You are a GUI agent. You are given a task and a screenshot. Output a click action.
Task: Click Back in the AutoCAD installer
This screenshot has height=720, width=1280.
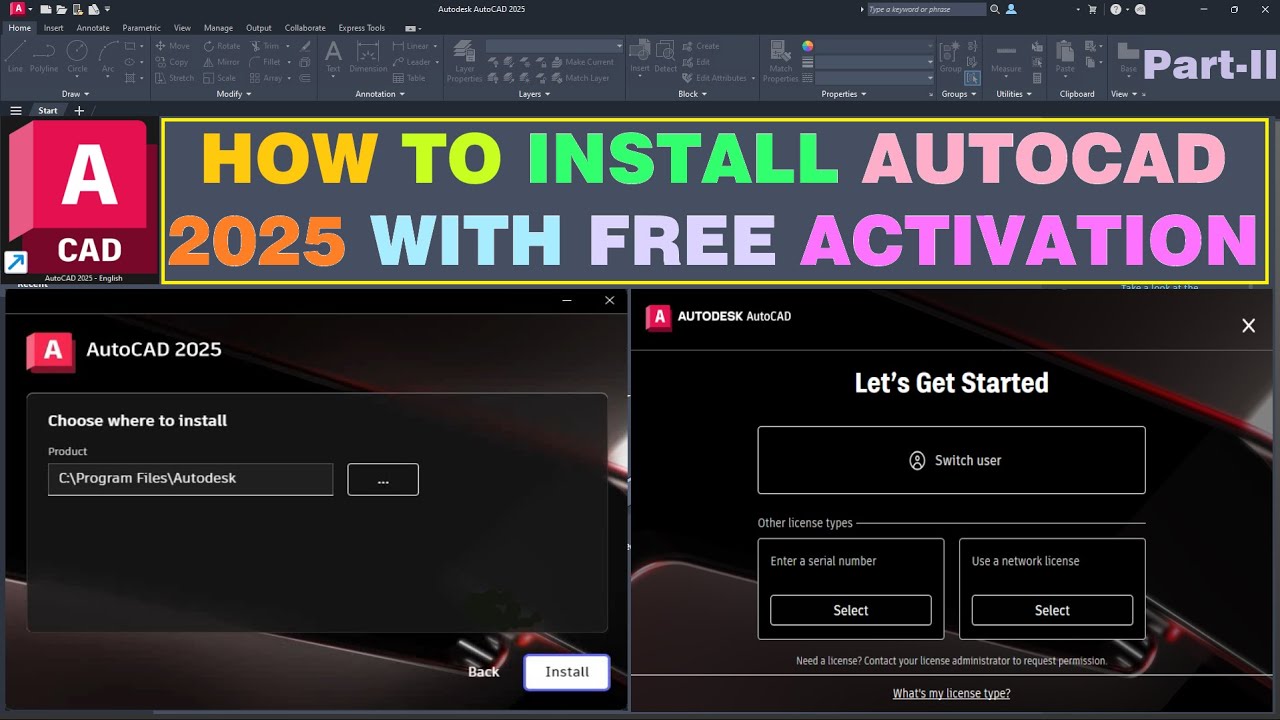[x=483, y=672]
